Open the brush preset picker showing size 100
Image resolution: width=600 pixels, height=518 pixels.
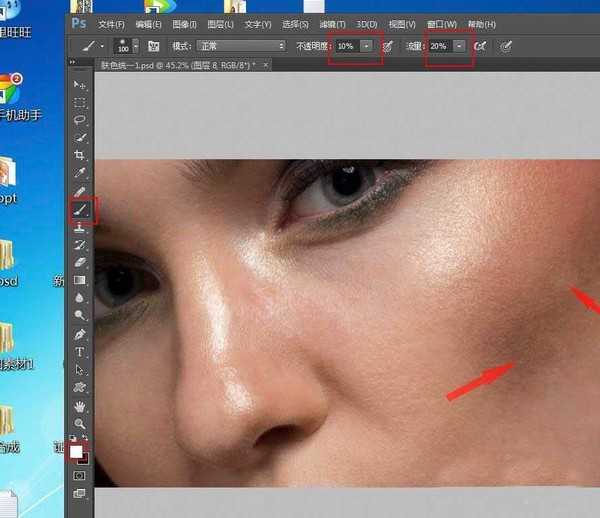pos(124,46)
